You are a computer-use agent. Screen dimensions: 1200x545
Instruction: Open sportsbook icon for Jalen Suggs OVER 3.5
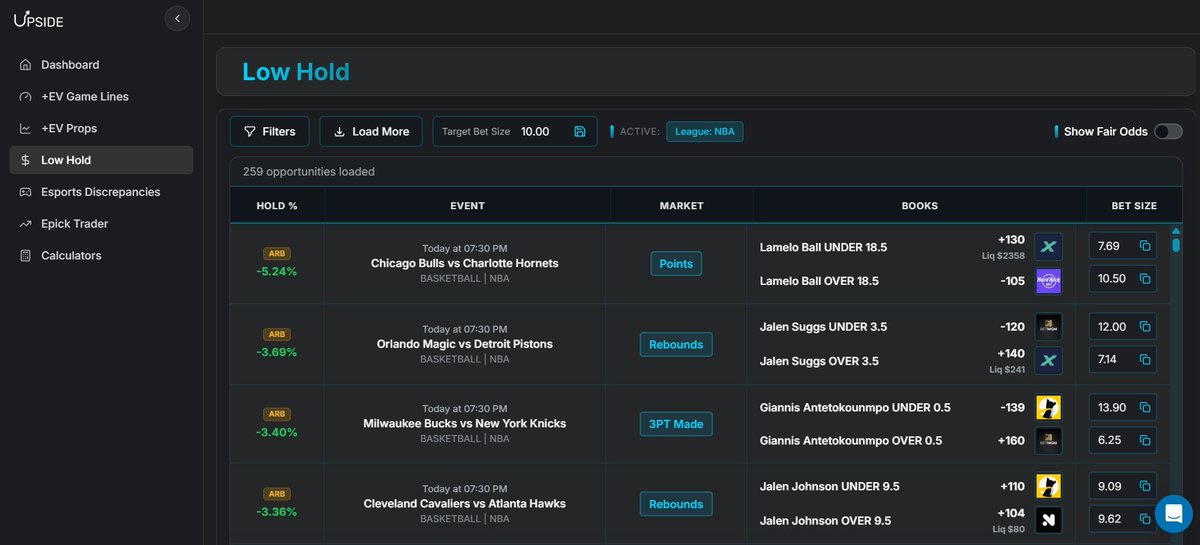pos(1048,360)
